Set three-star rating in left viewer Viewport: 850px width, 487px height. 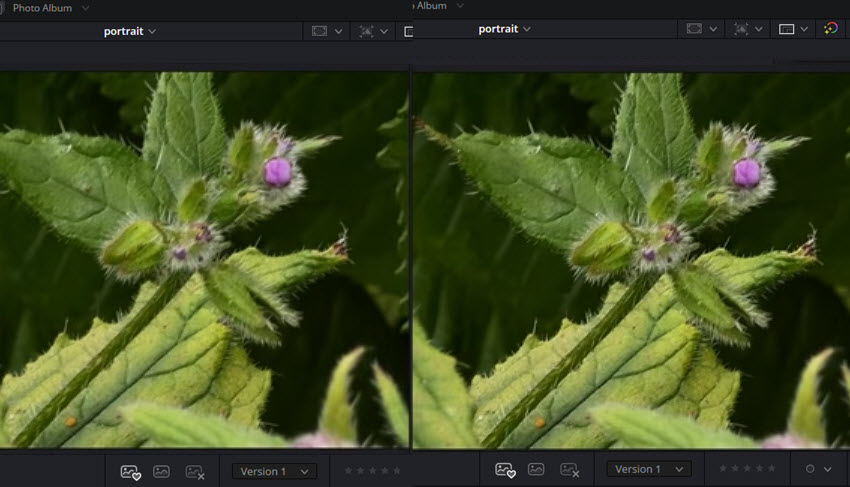click(x=372, y=471)
